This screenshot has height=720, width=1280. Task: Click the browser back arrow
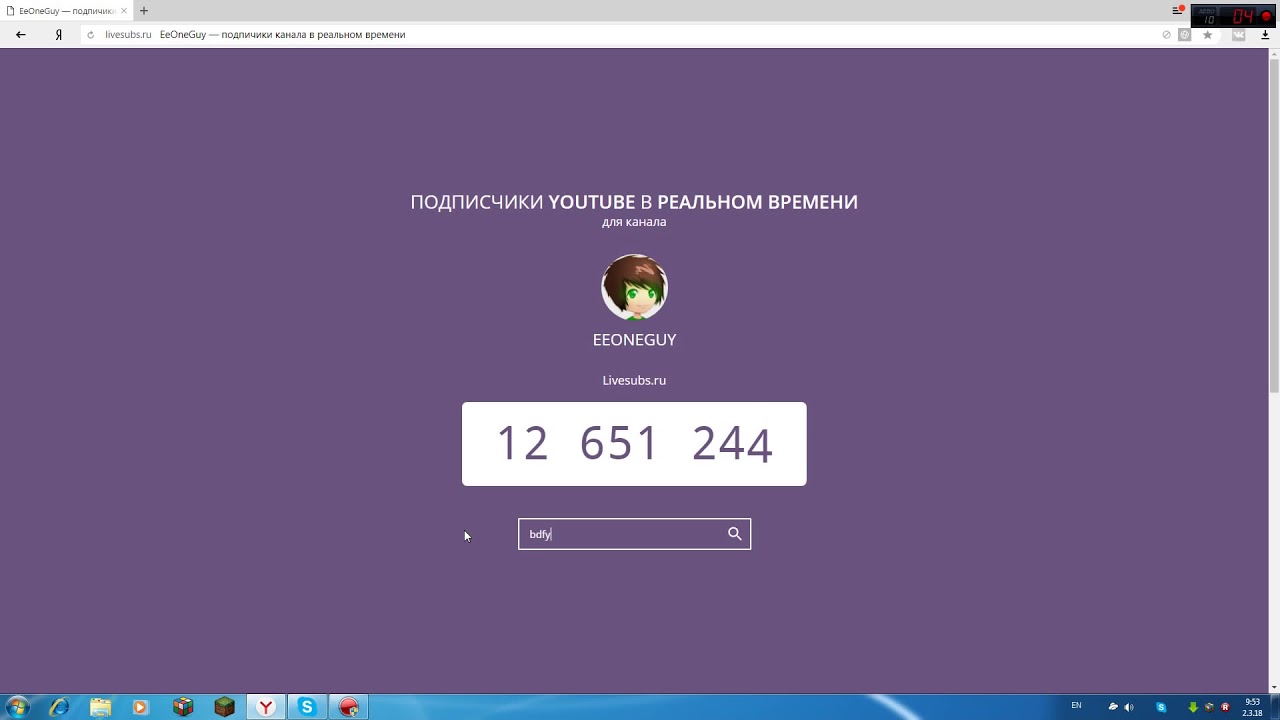[x=20, y=34]
